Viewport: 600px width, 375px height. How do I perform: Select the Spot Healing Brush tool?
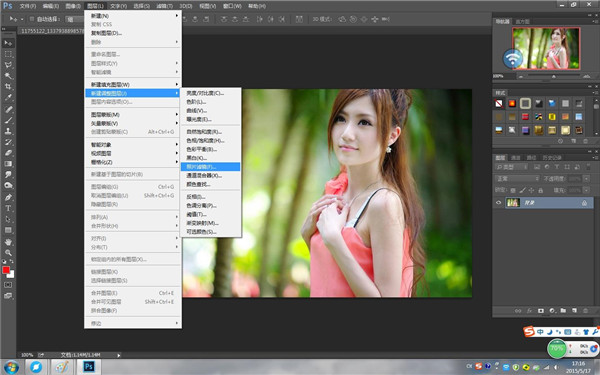[8, 109]
